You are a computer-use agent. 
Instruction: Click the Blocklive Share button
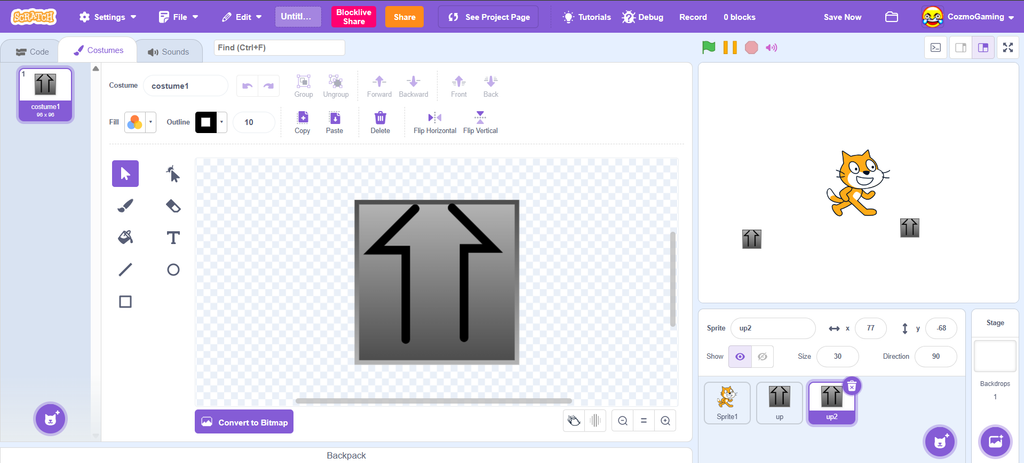pos(354,17)
